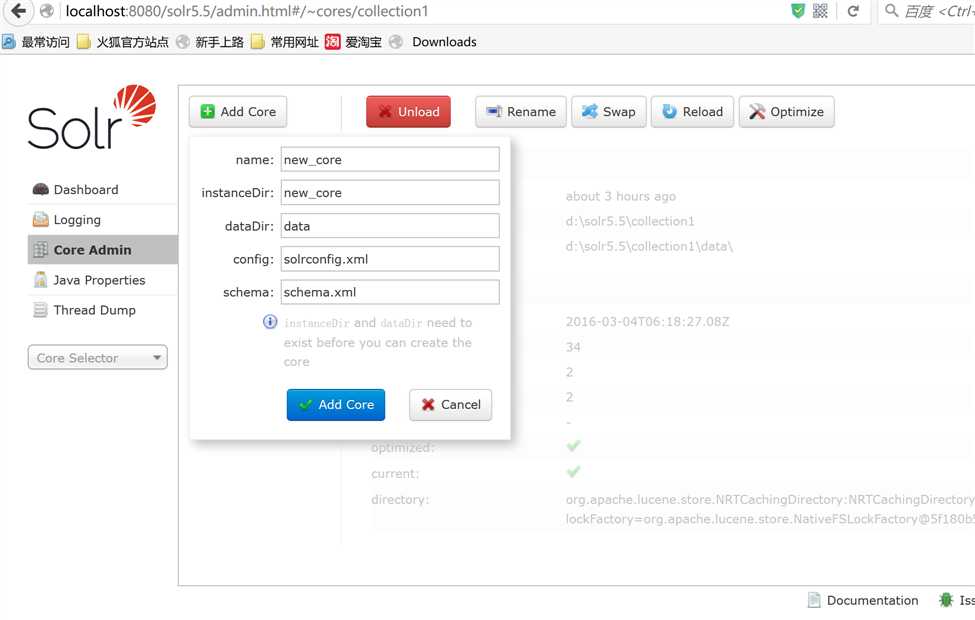Viewport: 975px width, 620px height.
Task: Click the Optimize hammer icon
Action: coord(757,111)
